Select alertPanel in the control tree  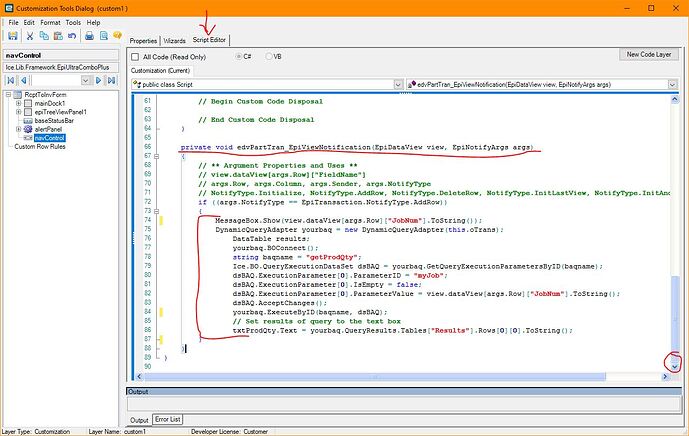click(49, 129)
